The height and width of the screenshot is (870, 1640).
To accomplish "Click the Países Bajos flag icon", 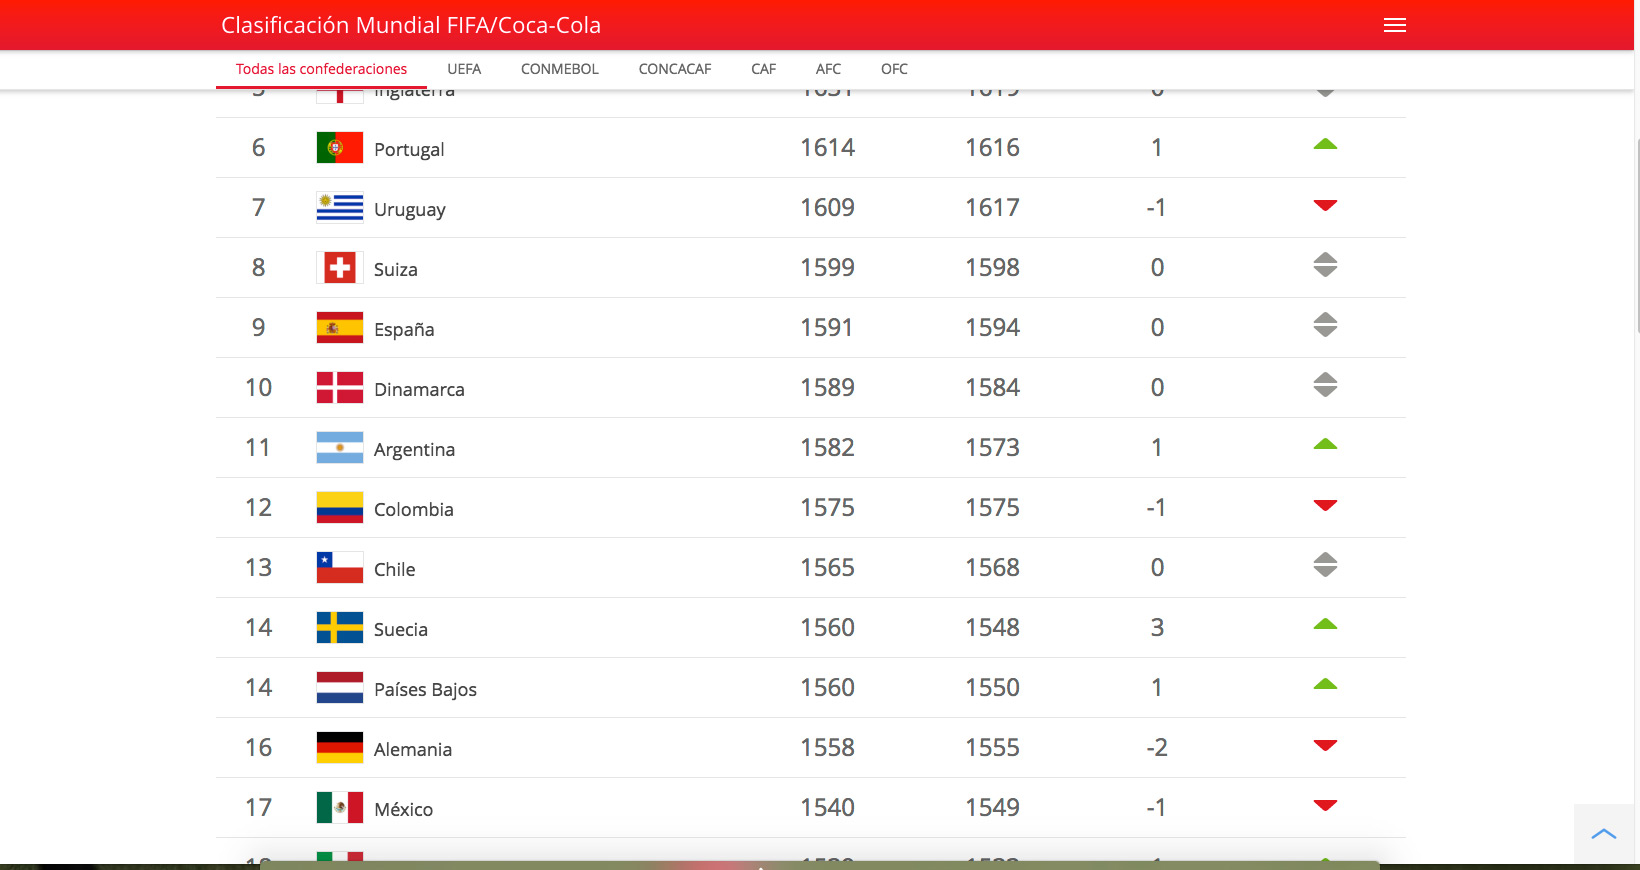I will (x=340, y=688).
